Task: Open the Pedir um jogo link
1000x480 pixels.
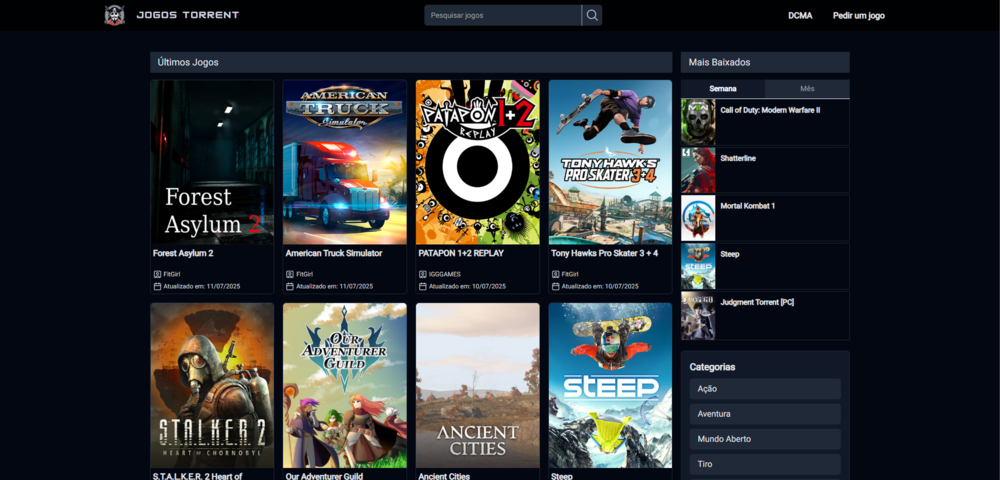Action: (x=858, y=16)
